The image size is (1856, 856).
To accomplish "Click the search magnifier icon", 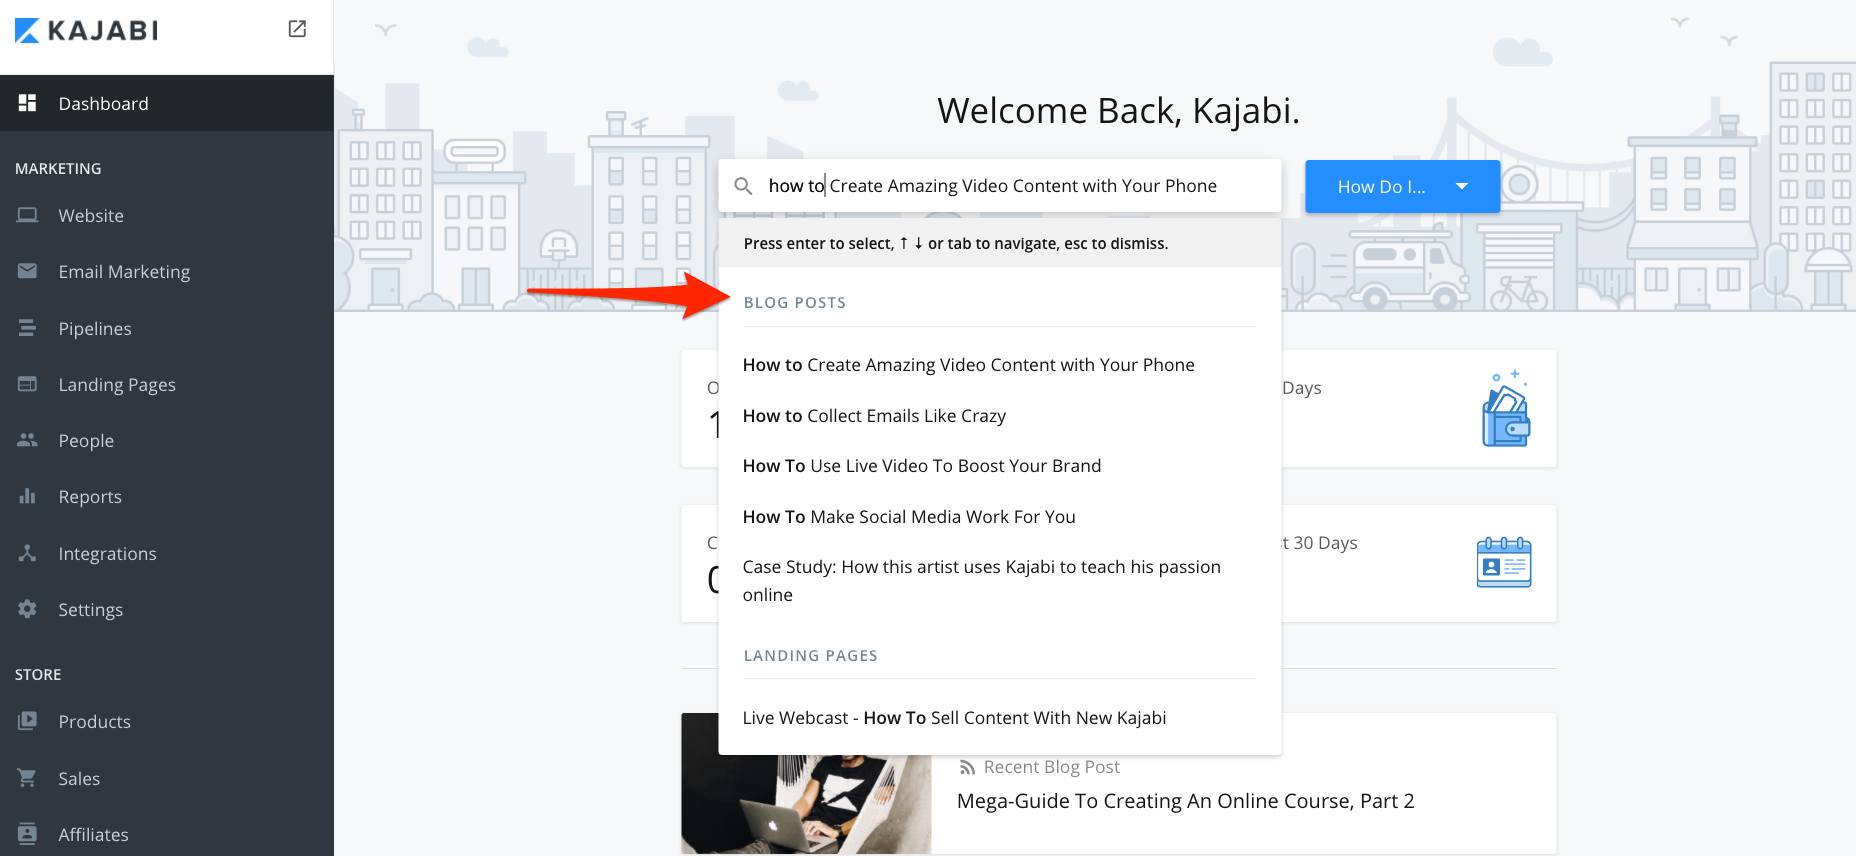I will (743, 186).
